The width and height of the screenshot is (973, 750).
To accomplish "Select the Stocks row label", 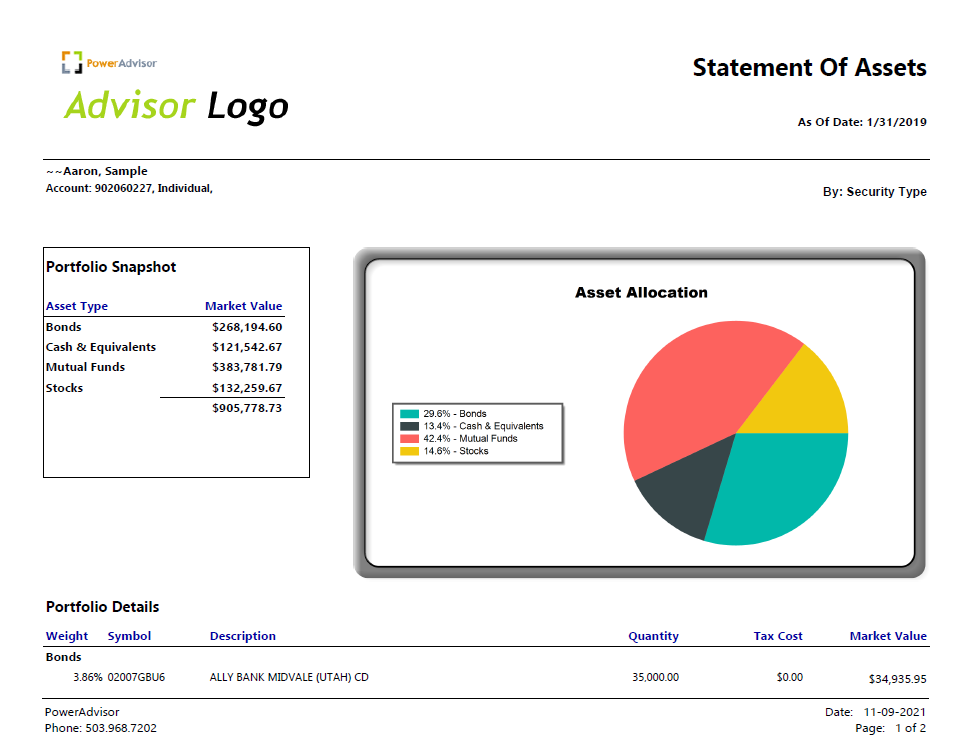I will (64, 388).
